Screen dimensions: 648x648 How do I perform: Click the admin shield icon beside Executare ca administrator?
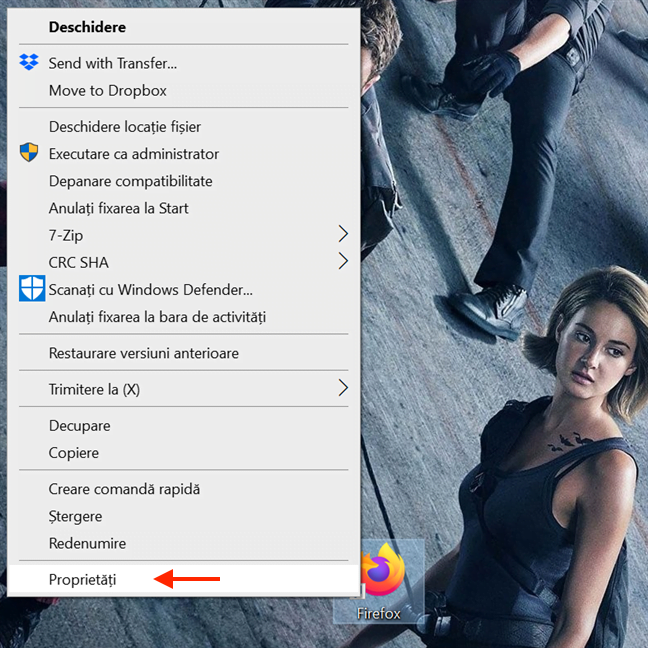pos(29,152)
